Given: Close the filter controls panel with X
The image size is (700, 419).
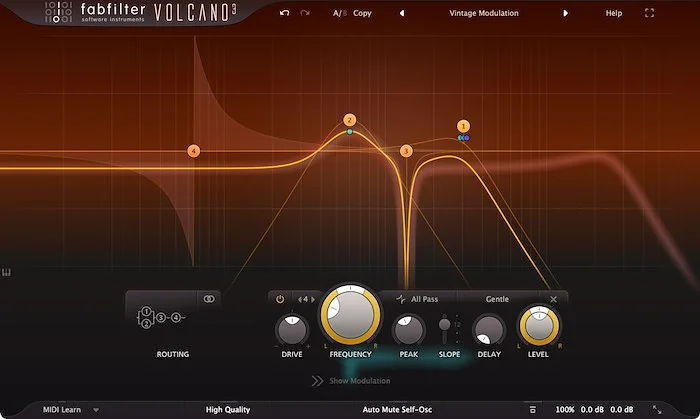Looking at the screenshot, I should pyautogui.click(x=554, y=298).
